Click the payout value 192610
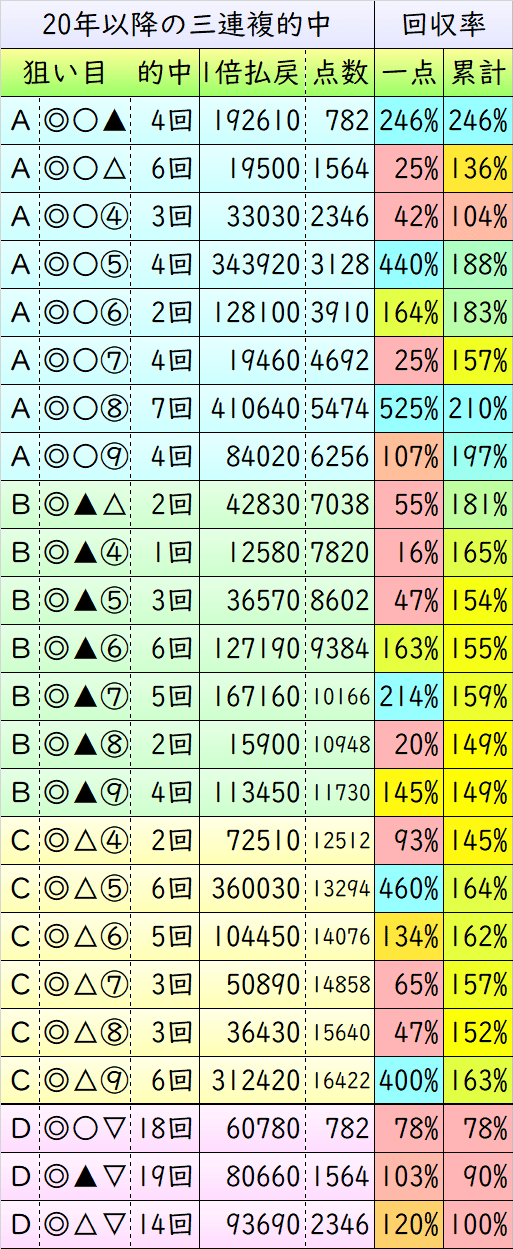Viewport: 513px width, 1249px height. tap(256, 121)
